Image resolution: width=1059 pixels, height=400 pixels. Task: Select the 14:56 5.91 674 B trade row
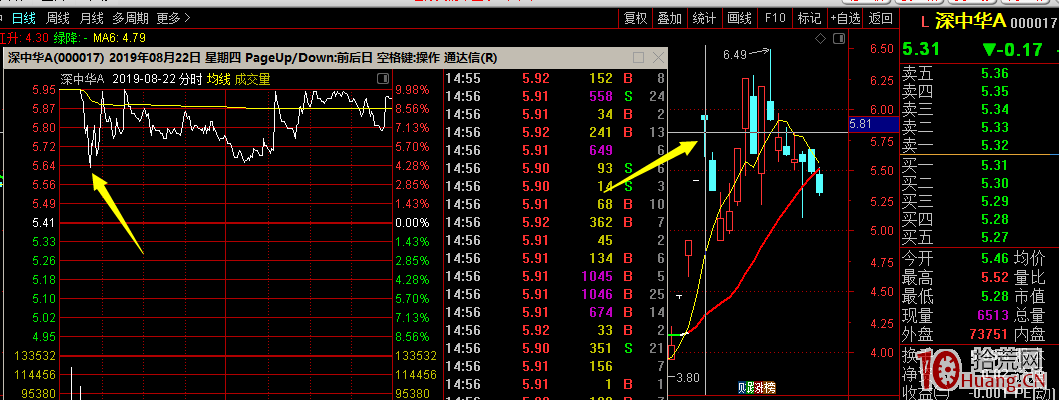555,312
